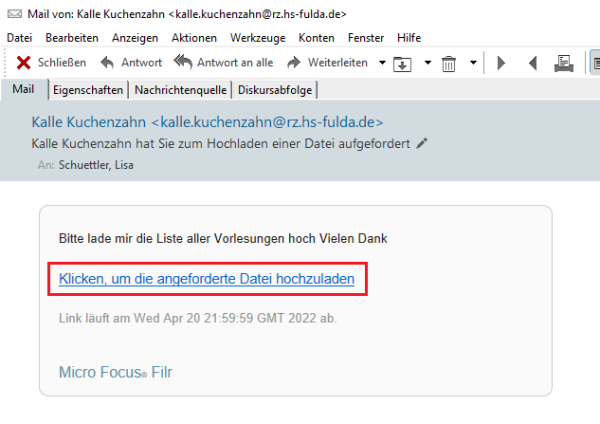
Task: Click the link to upload requested file
Action: pos(206,279)
